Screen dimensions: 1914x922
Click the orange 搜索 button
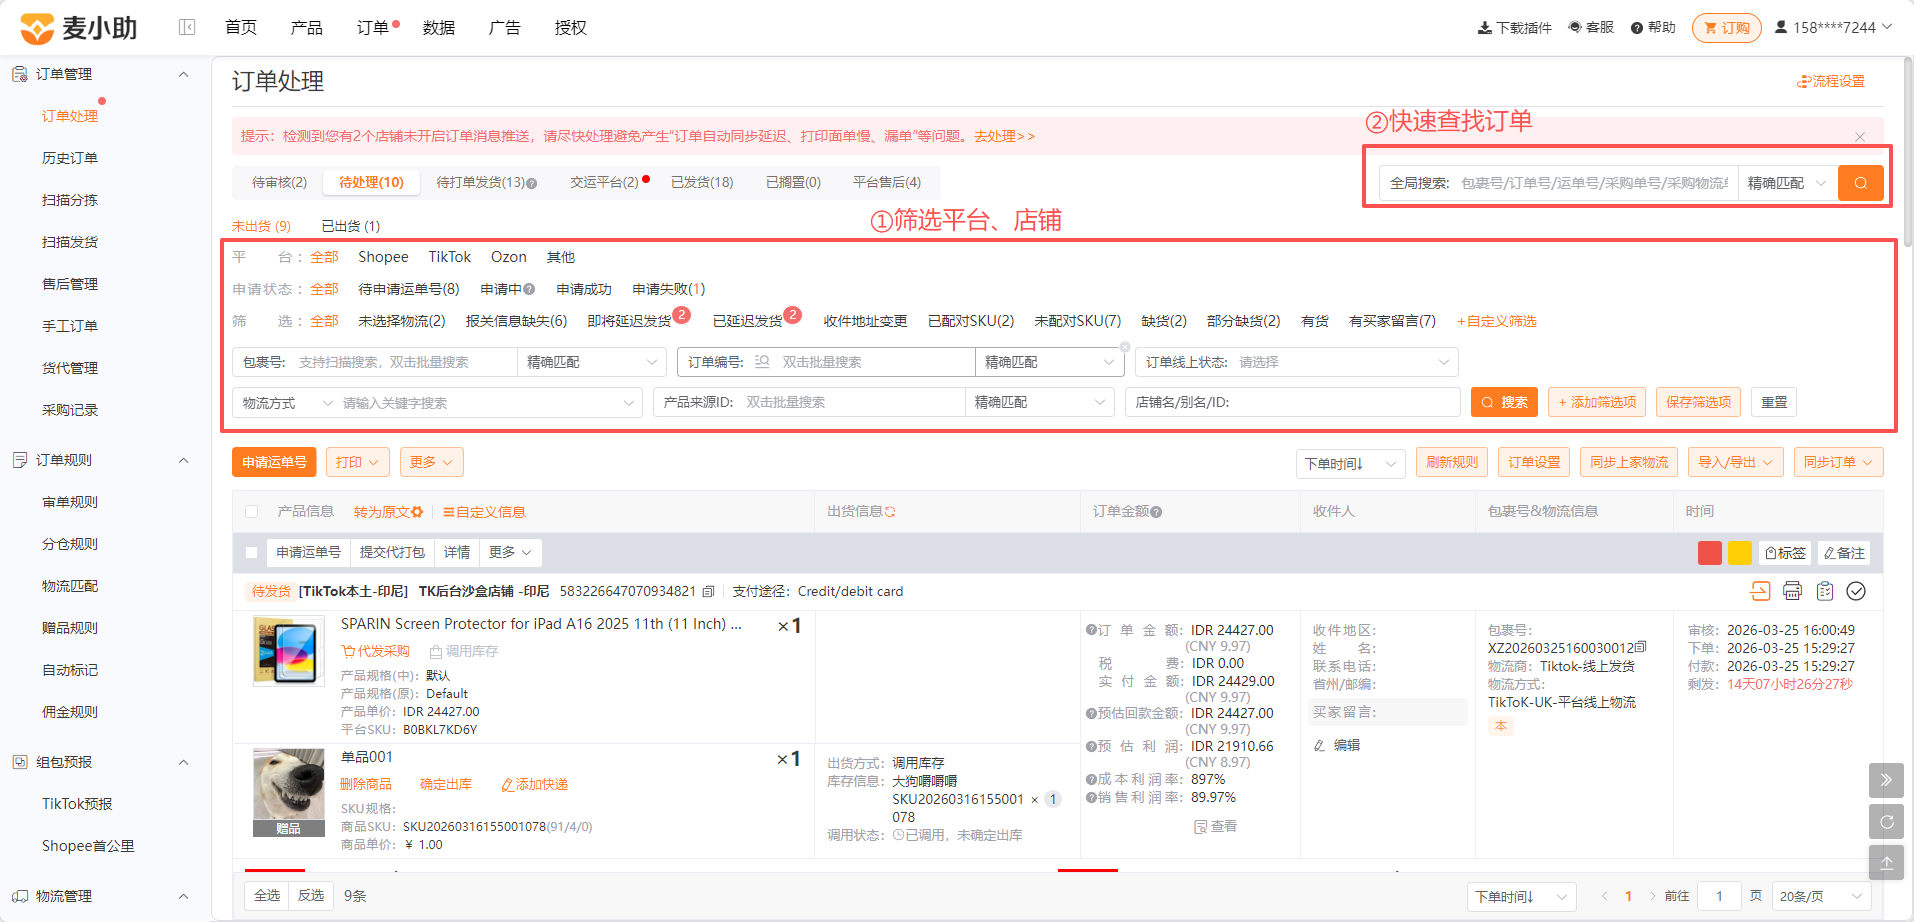1504,402
